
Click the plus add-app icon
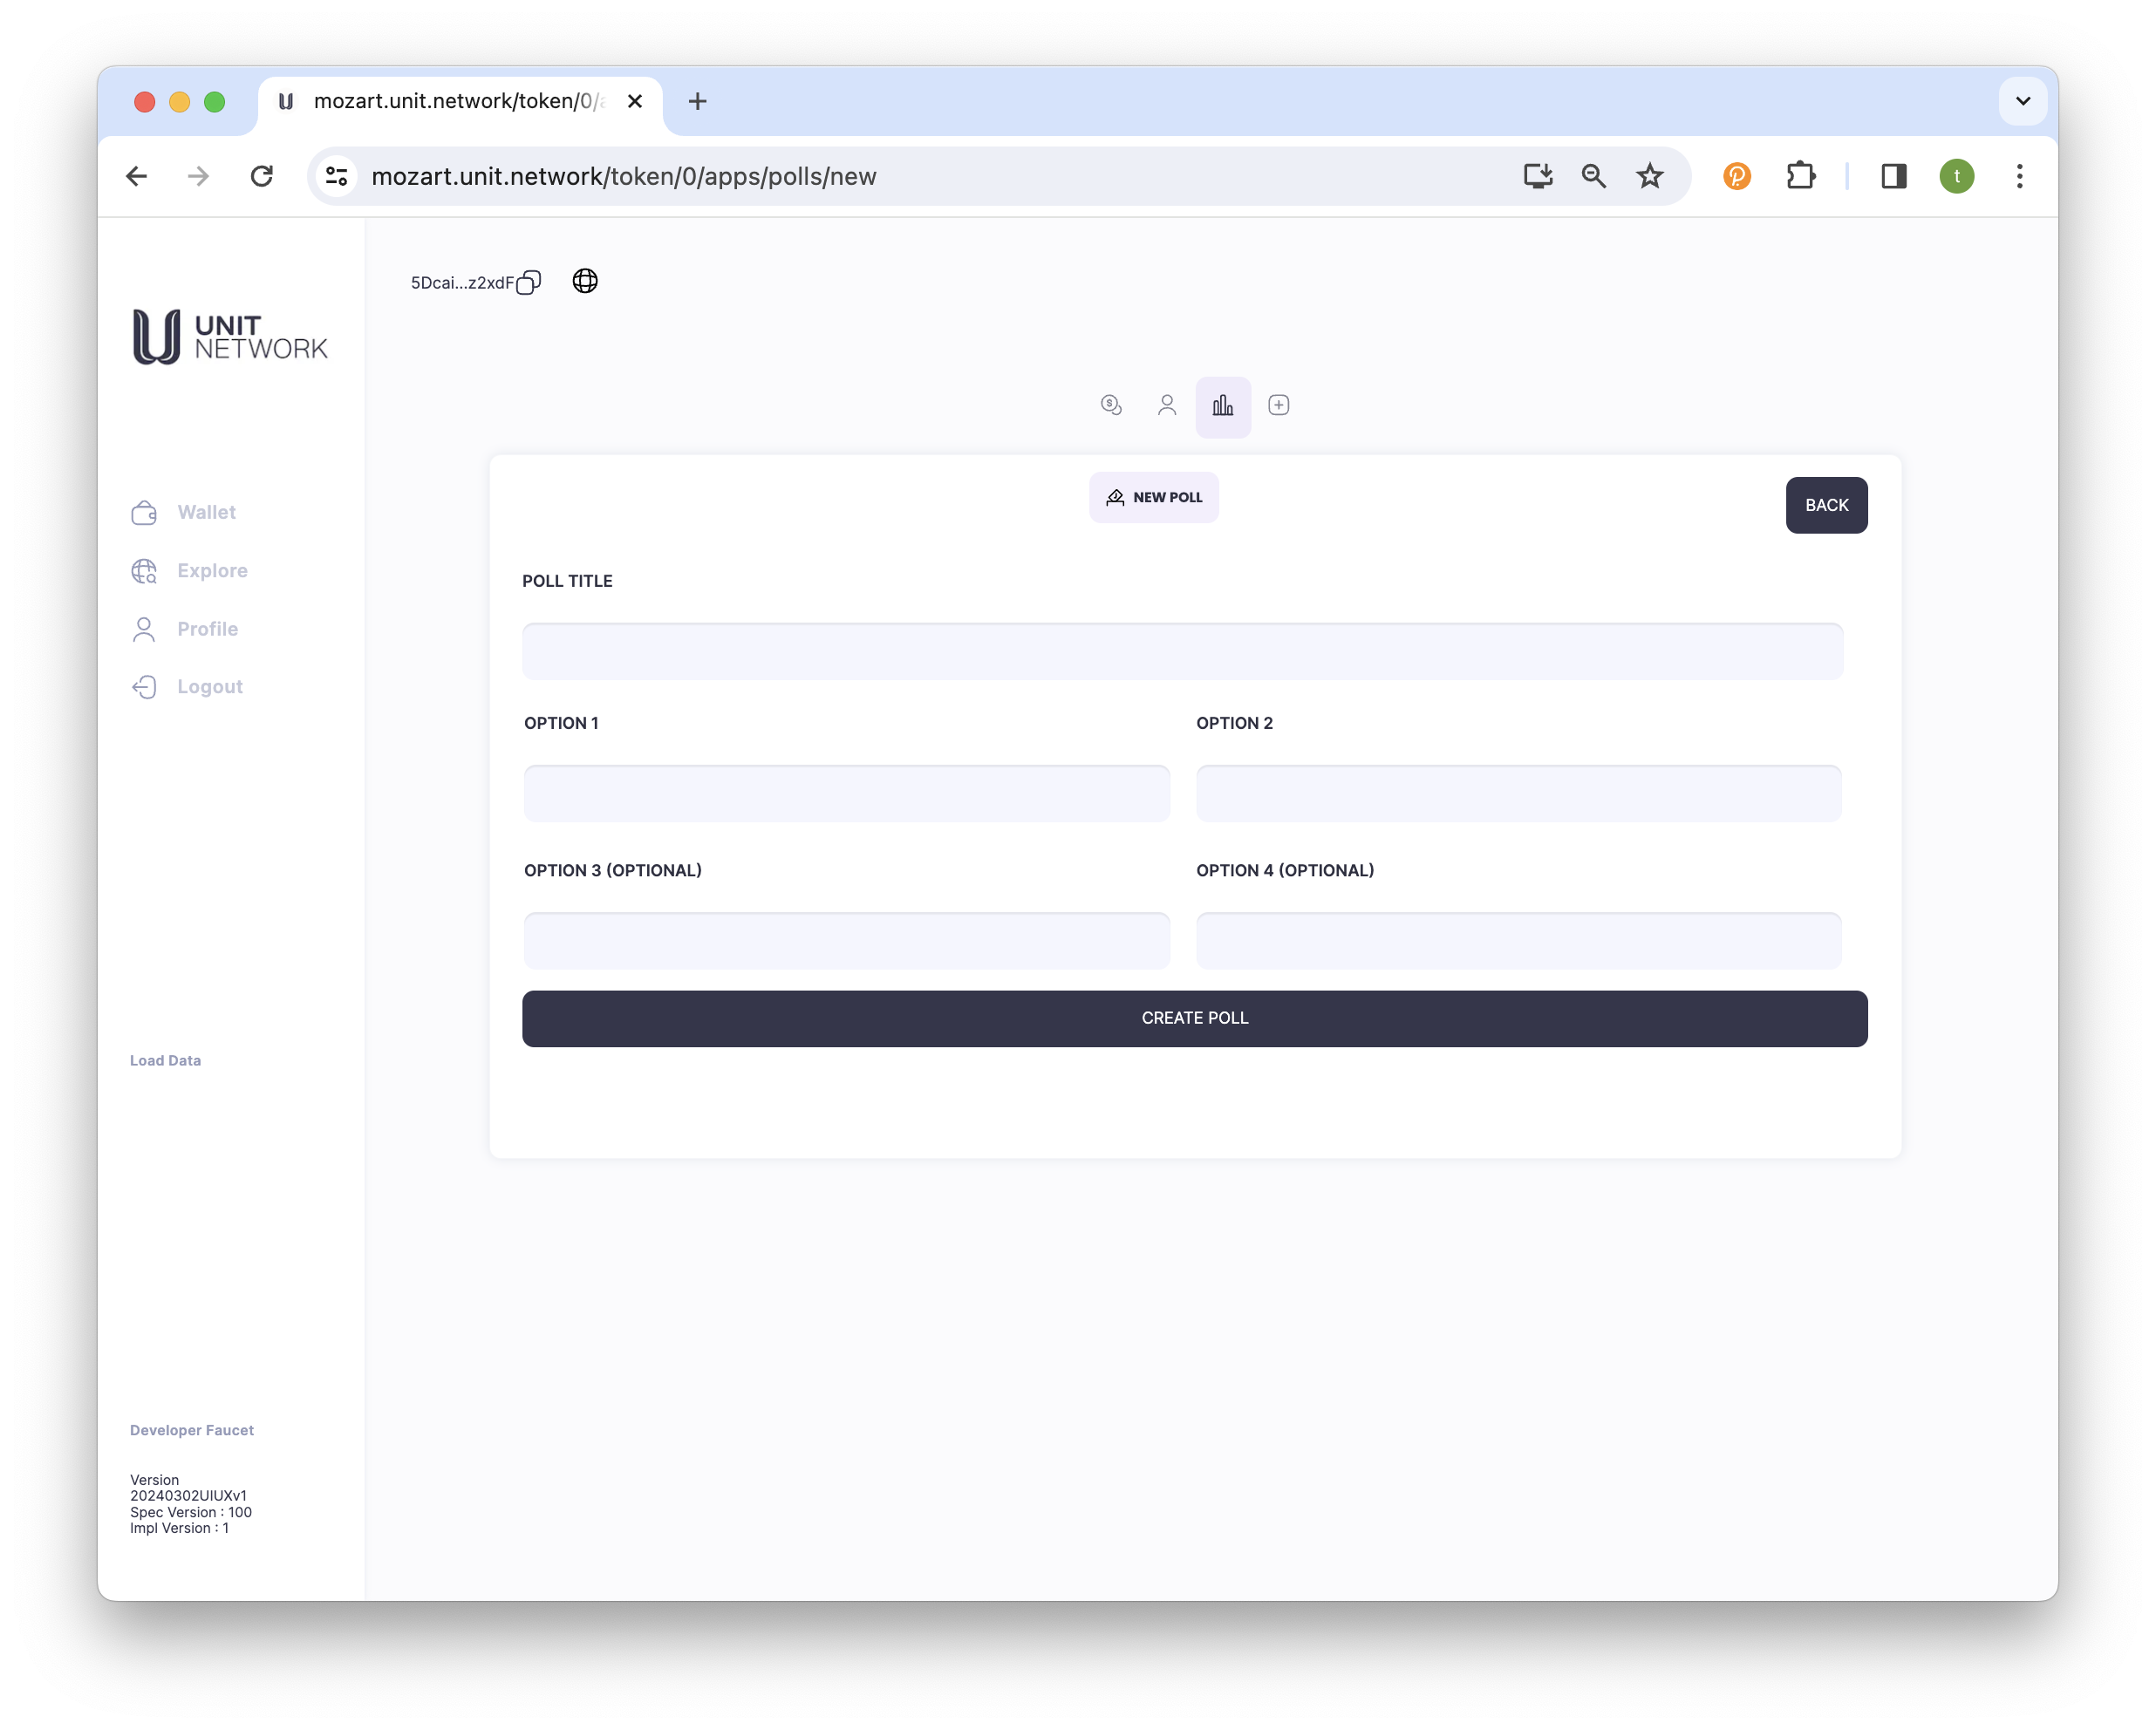coord(1278,405)
